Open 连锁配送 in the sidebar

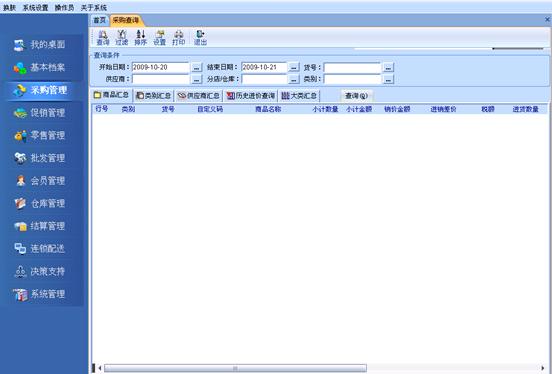[x=39, y=249]
